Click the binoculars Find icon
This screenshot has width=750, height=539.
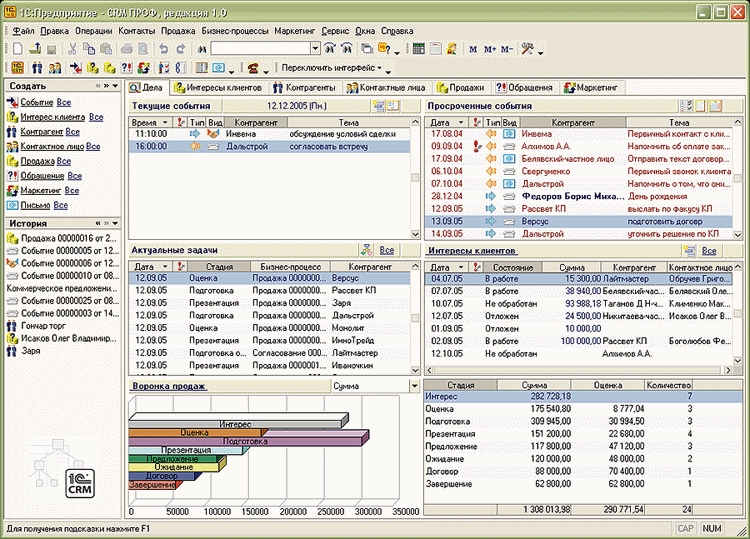[x=202, y=49]
